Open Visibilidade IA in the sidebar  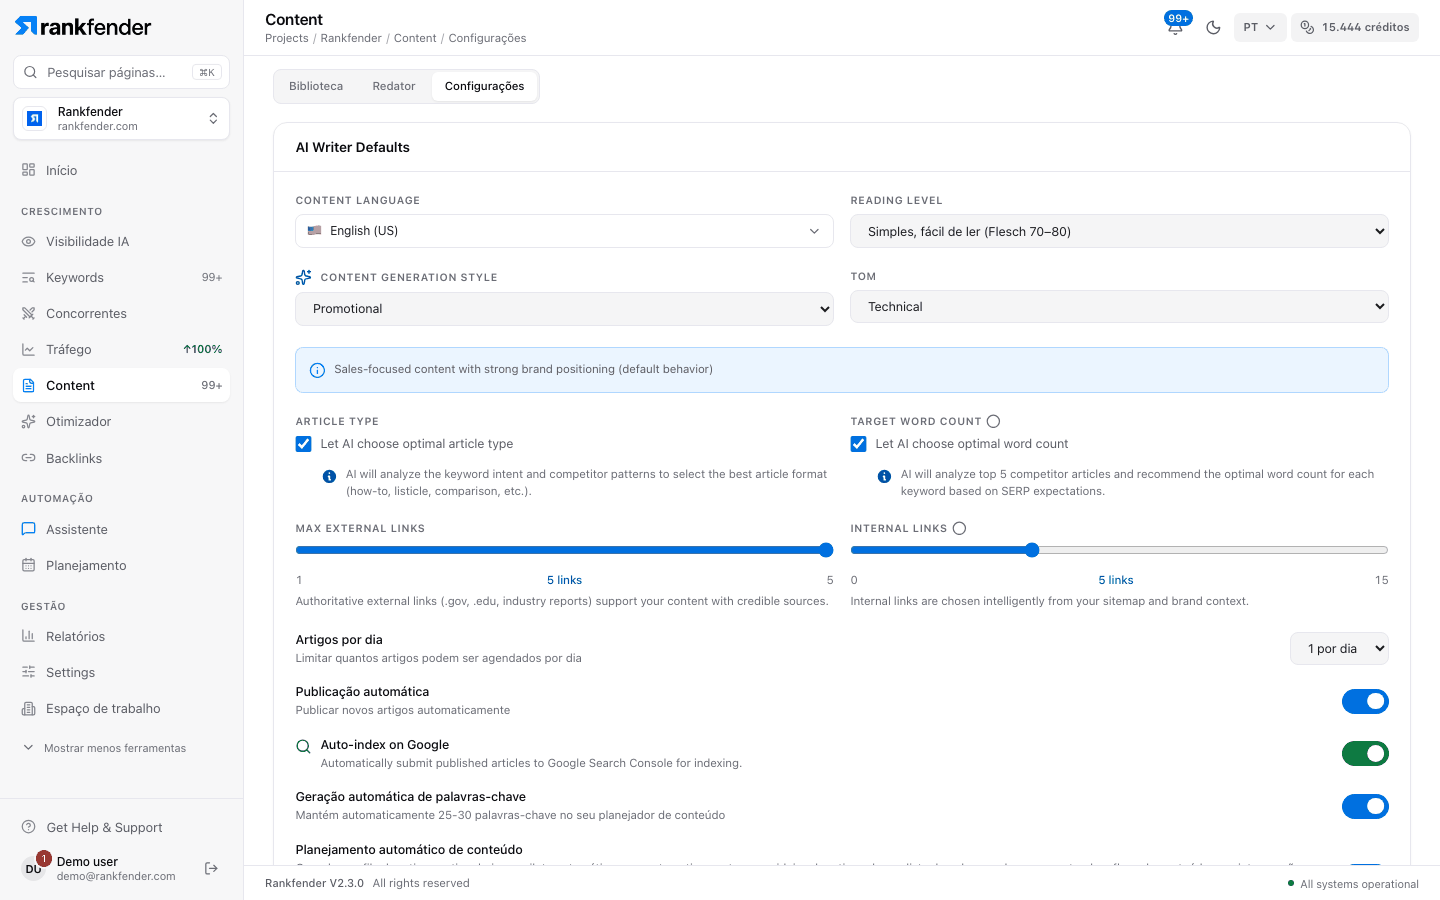121,241
